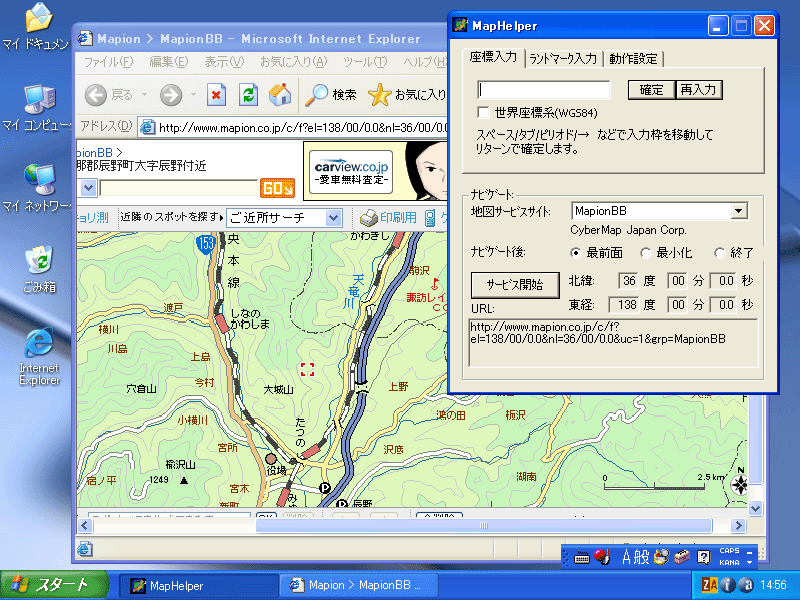Image resolution: width=800 pixels, height=600 pixels.
Task: Click the info tray icon next to ZA
Action: tap(728, 585)
